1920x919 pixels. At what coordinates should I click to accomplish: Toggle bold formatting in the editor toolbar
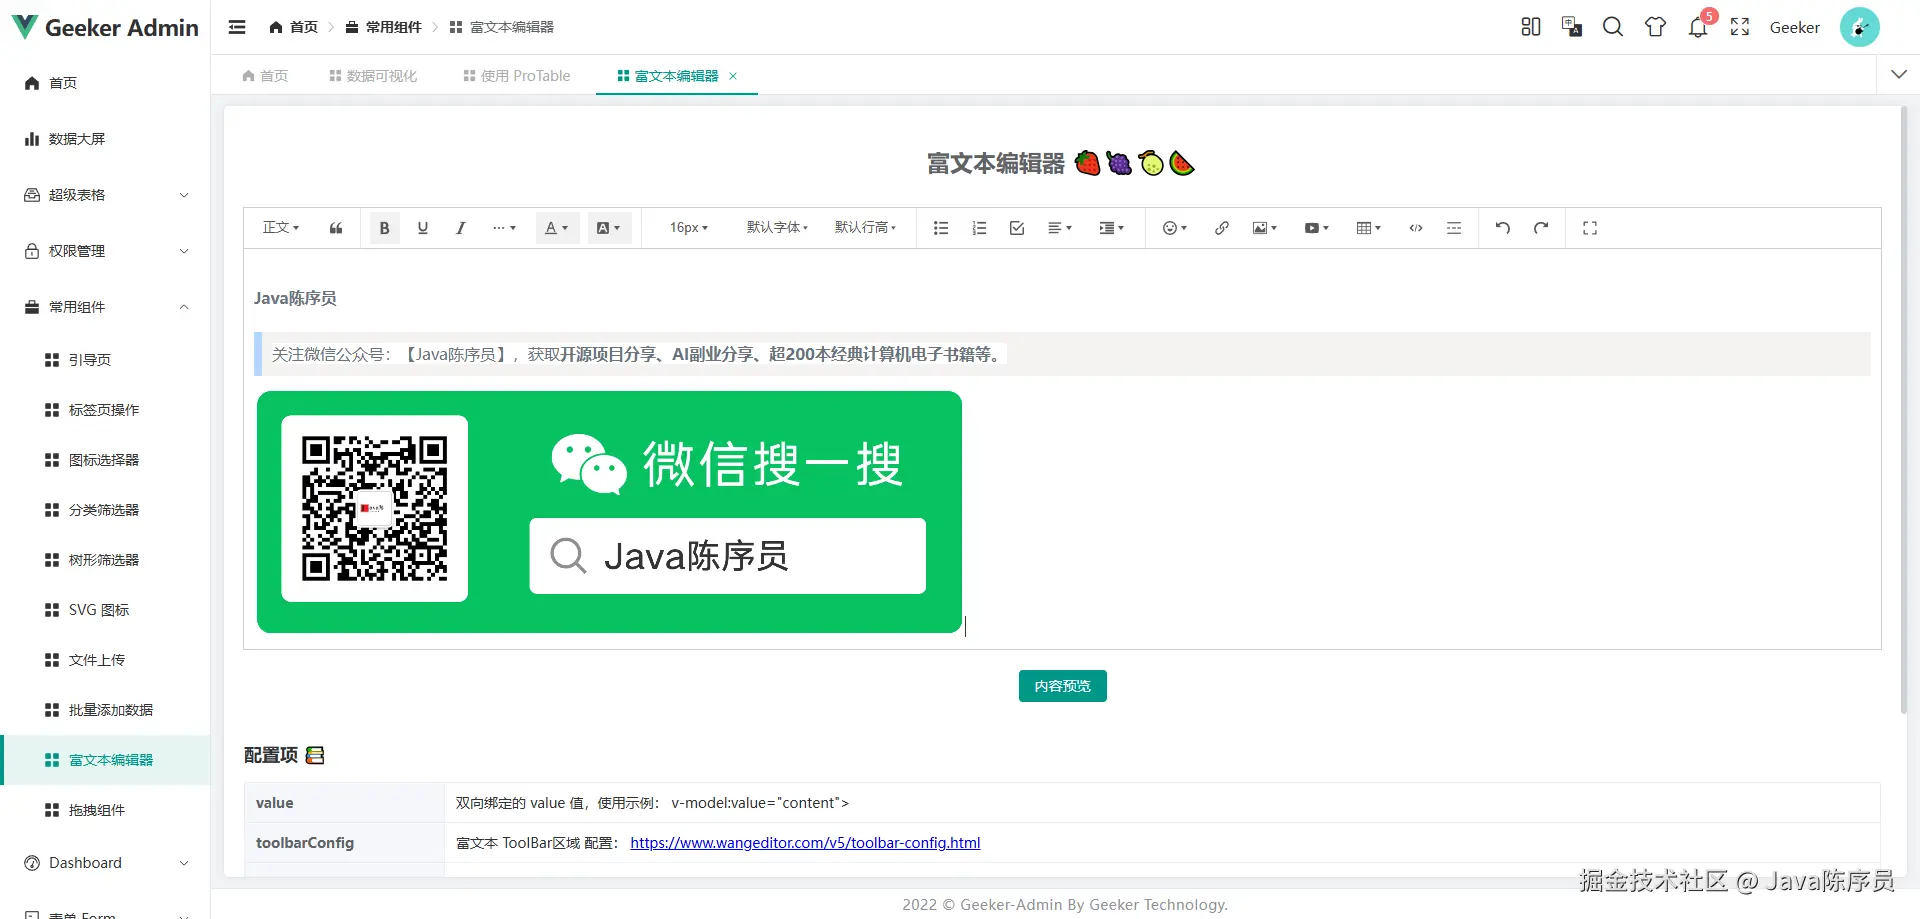click(x=384, y=228)
